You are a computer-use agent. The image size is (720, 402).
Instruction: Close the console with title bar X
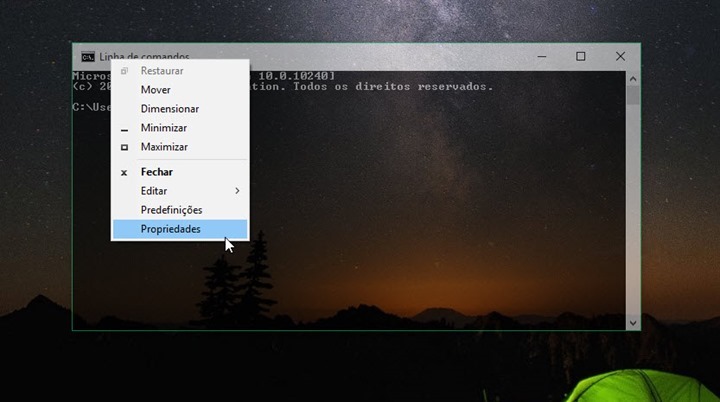click(620, 57)
